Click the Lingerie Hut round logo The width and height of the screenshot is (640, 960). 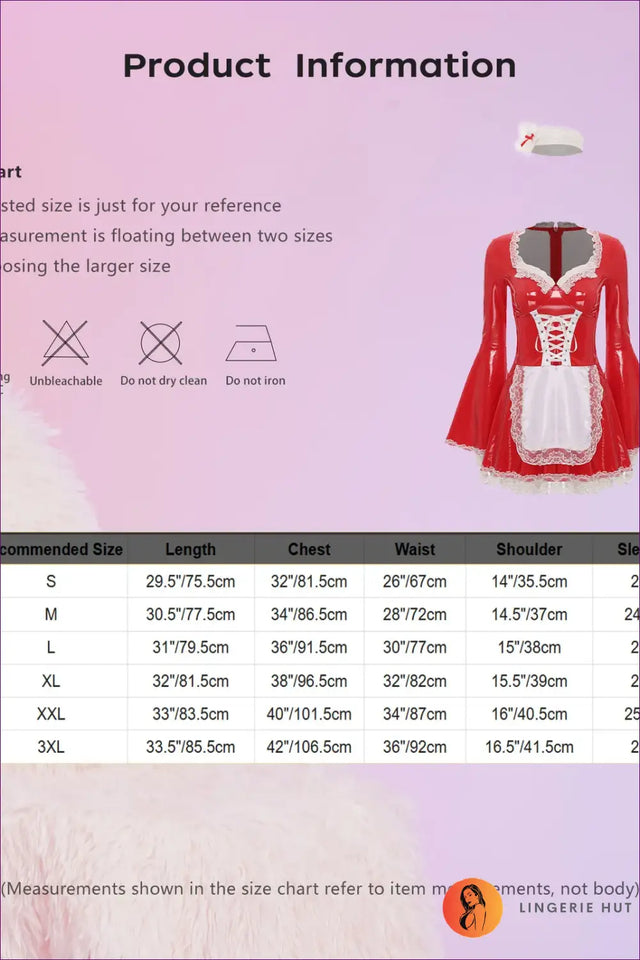point(473,907)
